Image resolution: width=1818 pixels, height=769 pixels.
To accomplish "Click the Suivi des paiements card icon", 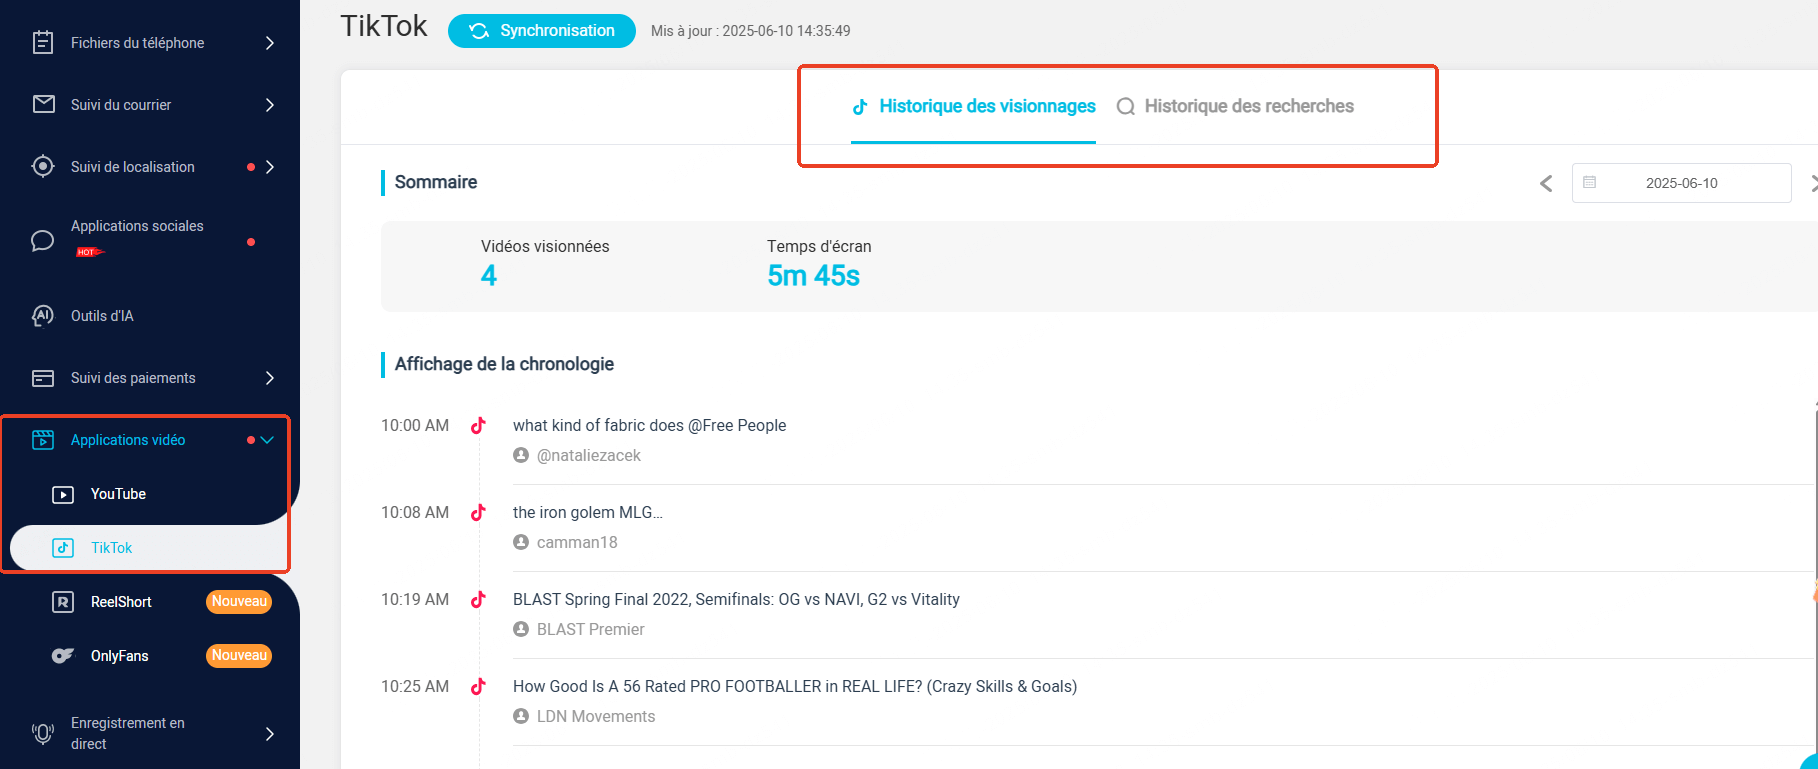I will point(43,378).
